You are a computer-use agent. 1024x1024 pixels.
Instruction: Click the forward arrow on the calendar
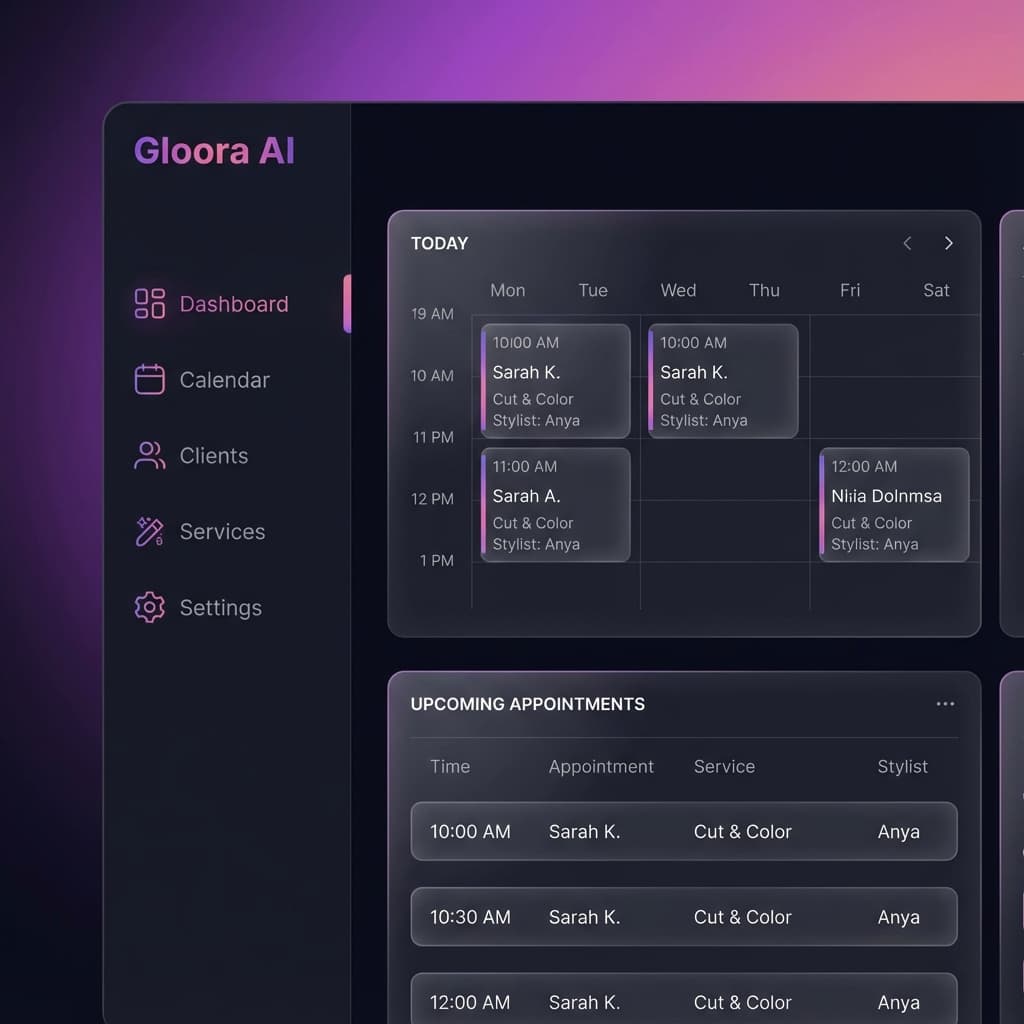948,243
